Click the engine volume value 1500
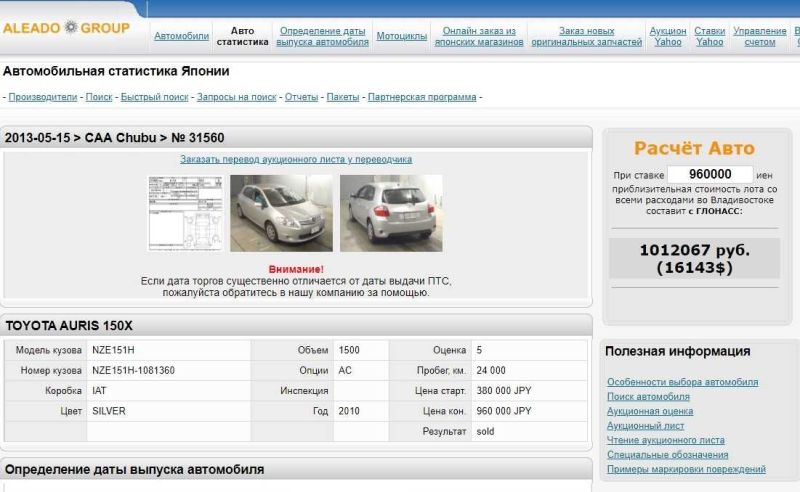Screen dimensions: 800x492 [x=349, y=350]
